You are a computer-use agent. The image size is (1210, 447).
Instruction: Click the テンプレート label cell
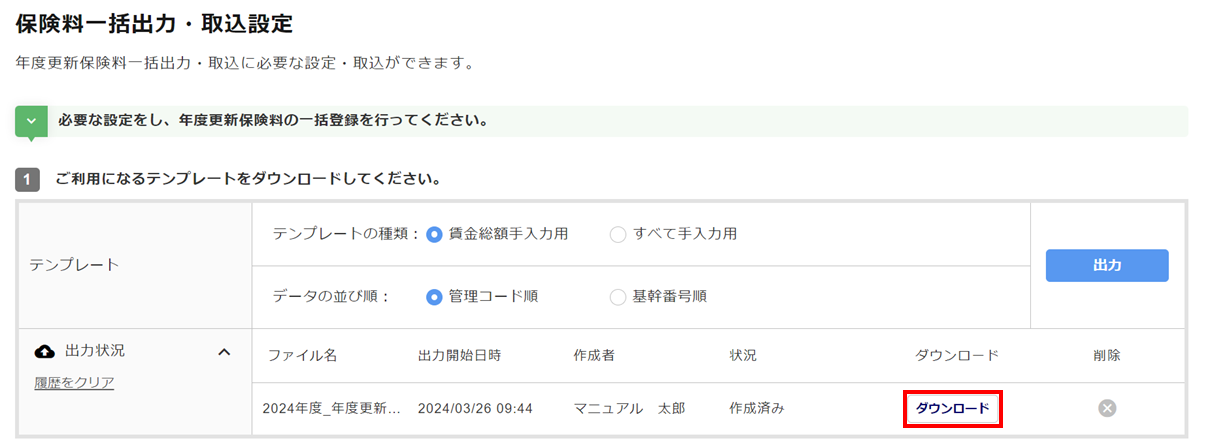point(74,265)
